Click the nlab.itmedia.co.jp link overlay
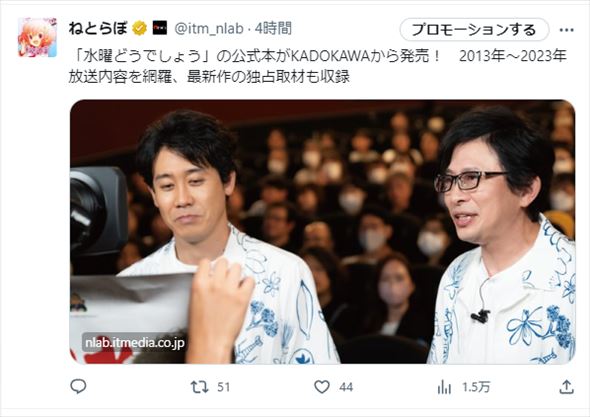 point(134,343)
